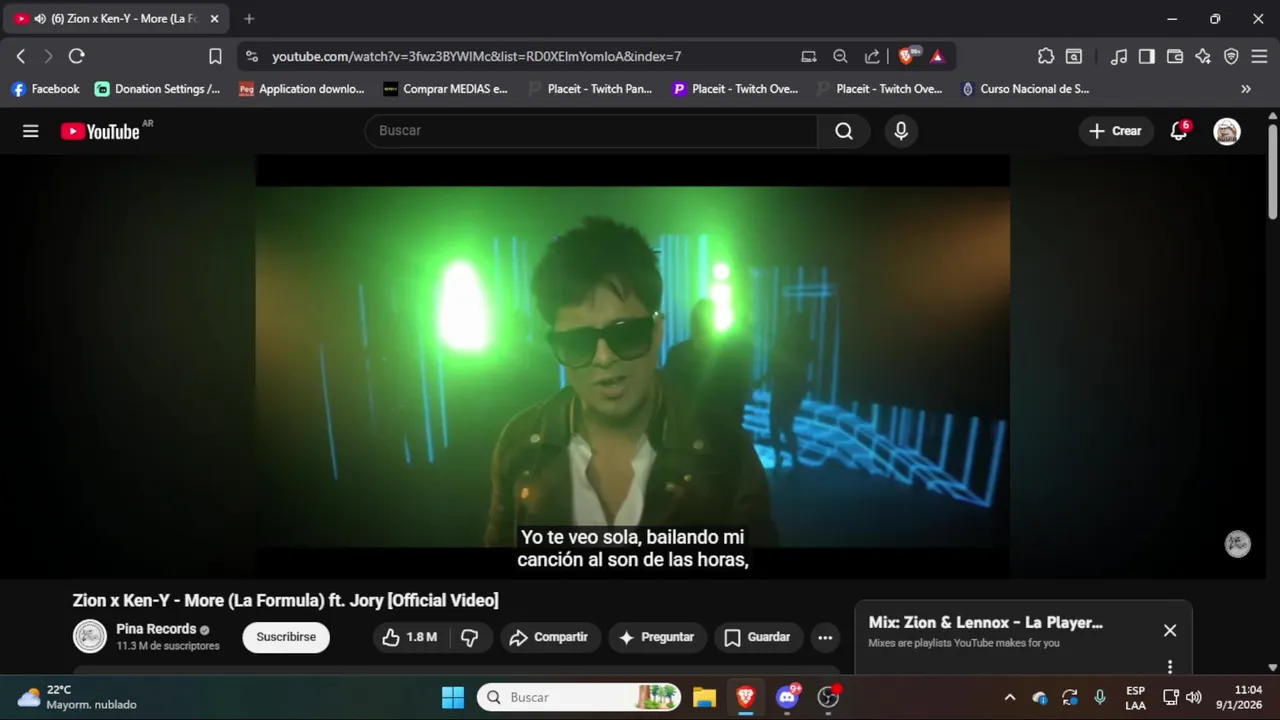Go to YouTube home via logo

tap(100, 131)
